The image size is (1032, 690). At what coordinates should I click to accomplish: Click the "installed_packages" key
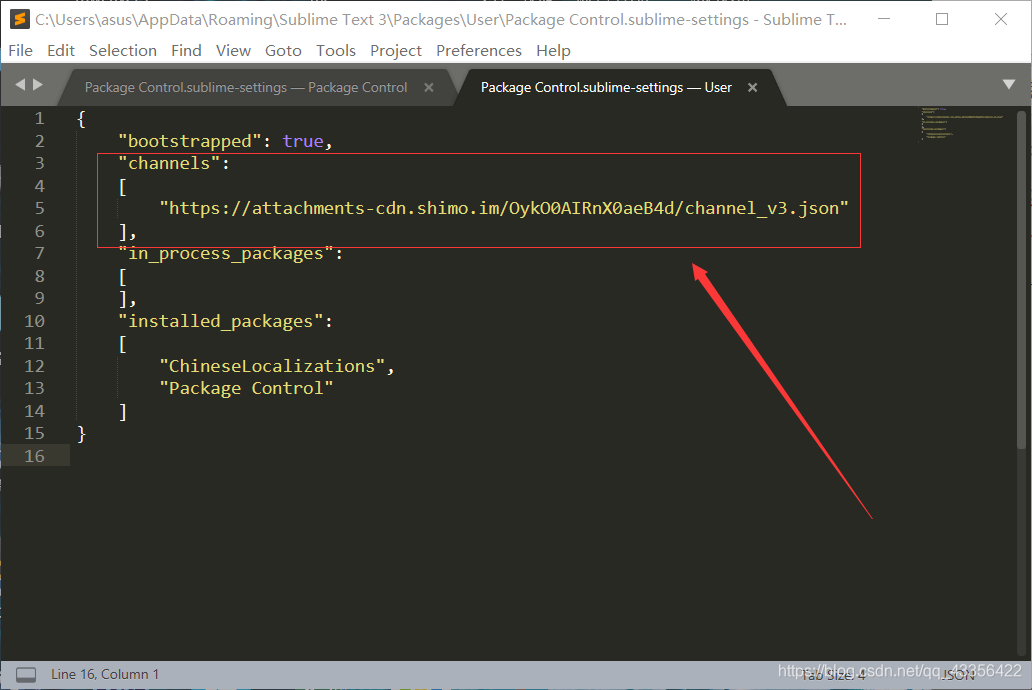pyautogui.click(x=220, y=321)
